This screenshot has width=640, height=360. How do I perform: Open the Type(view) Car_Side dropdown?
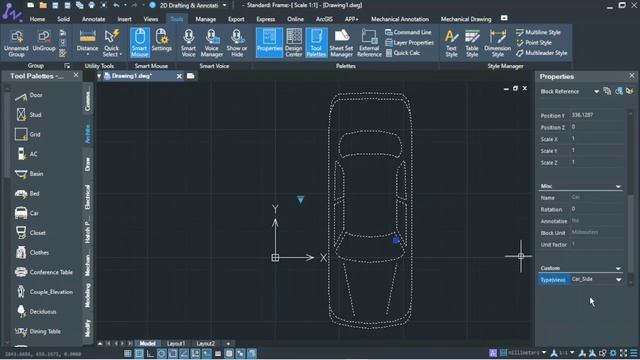618,280
